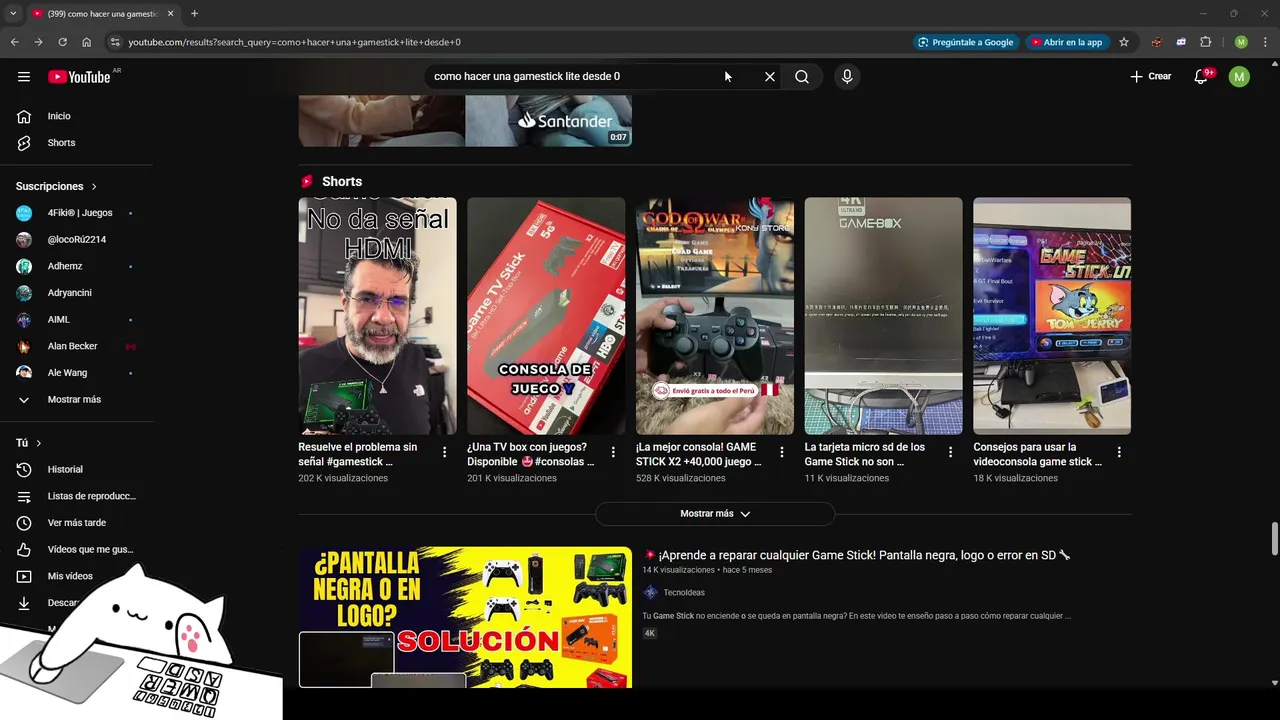Open the browser extensions puzzle icon

(x=1205, y=42)
